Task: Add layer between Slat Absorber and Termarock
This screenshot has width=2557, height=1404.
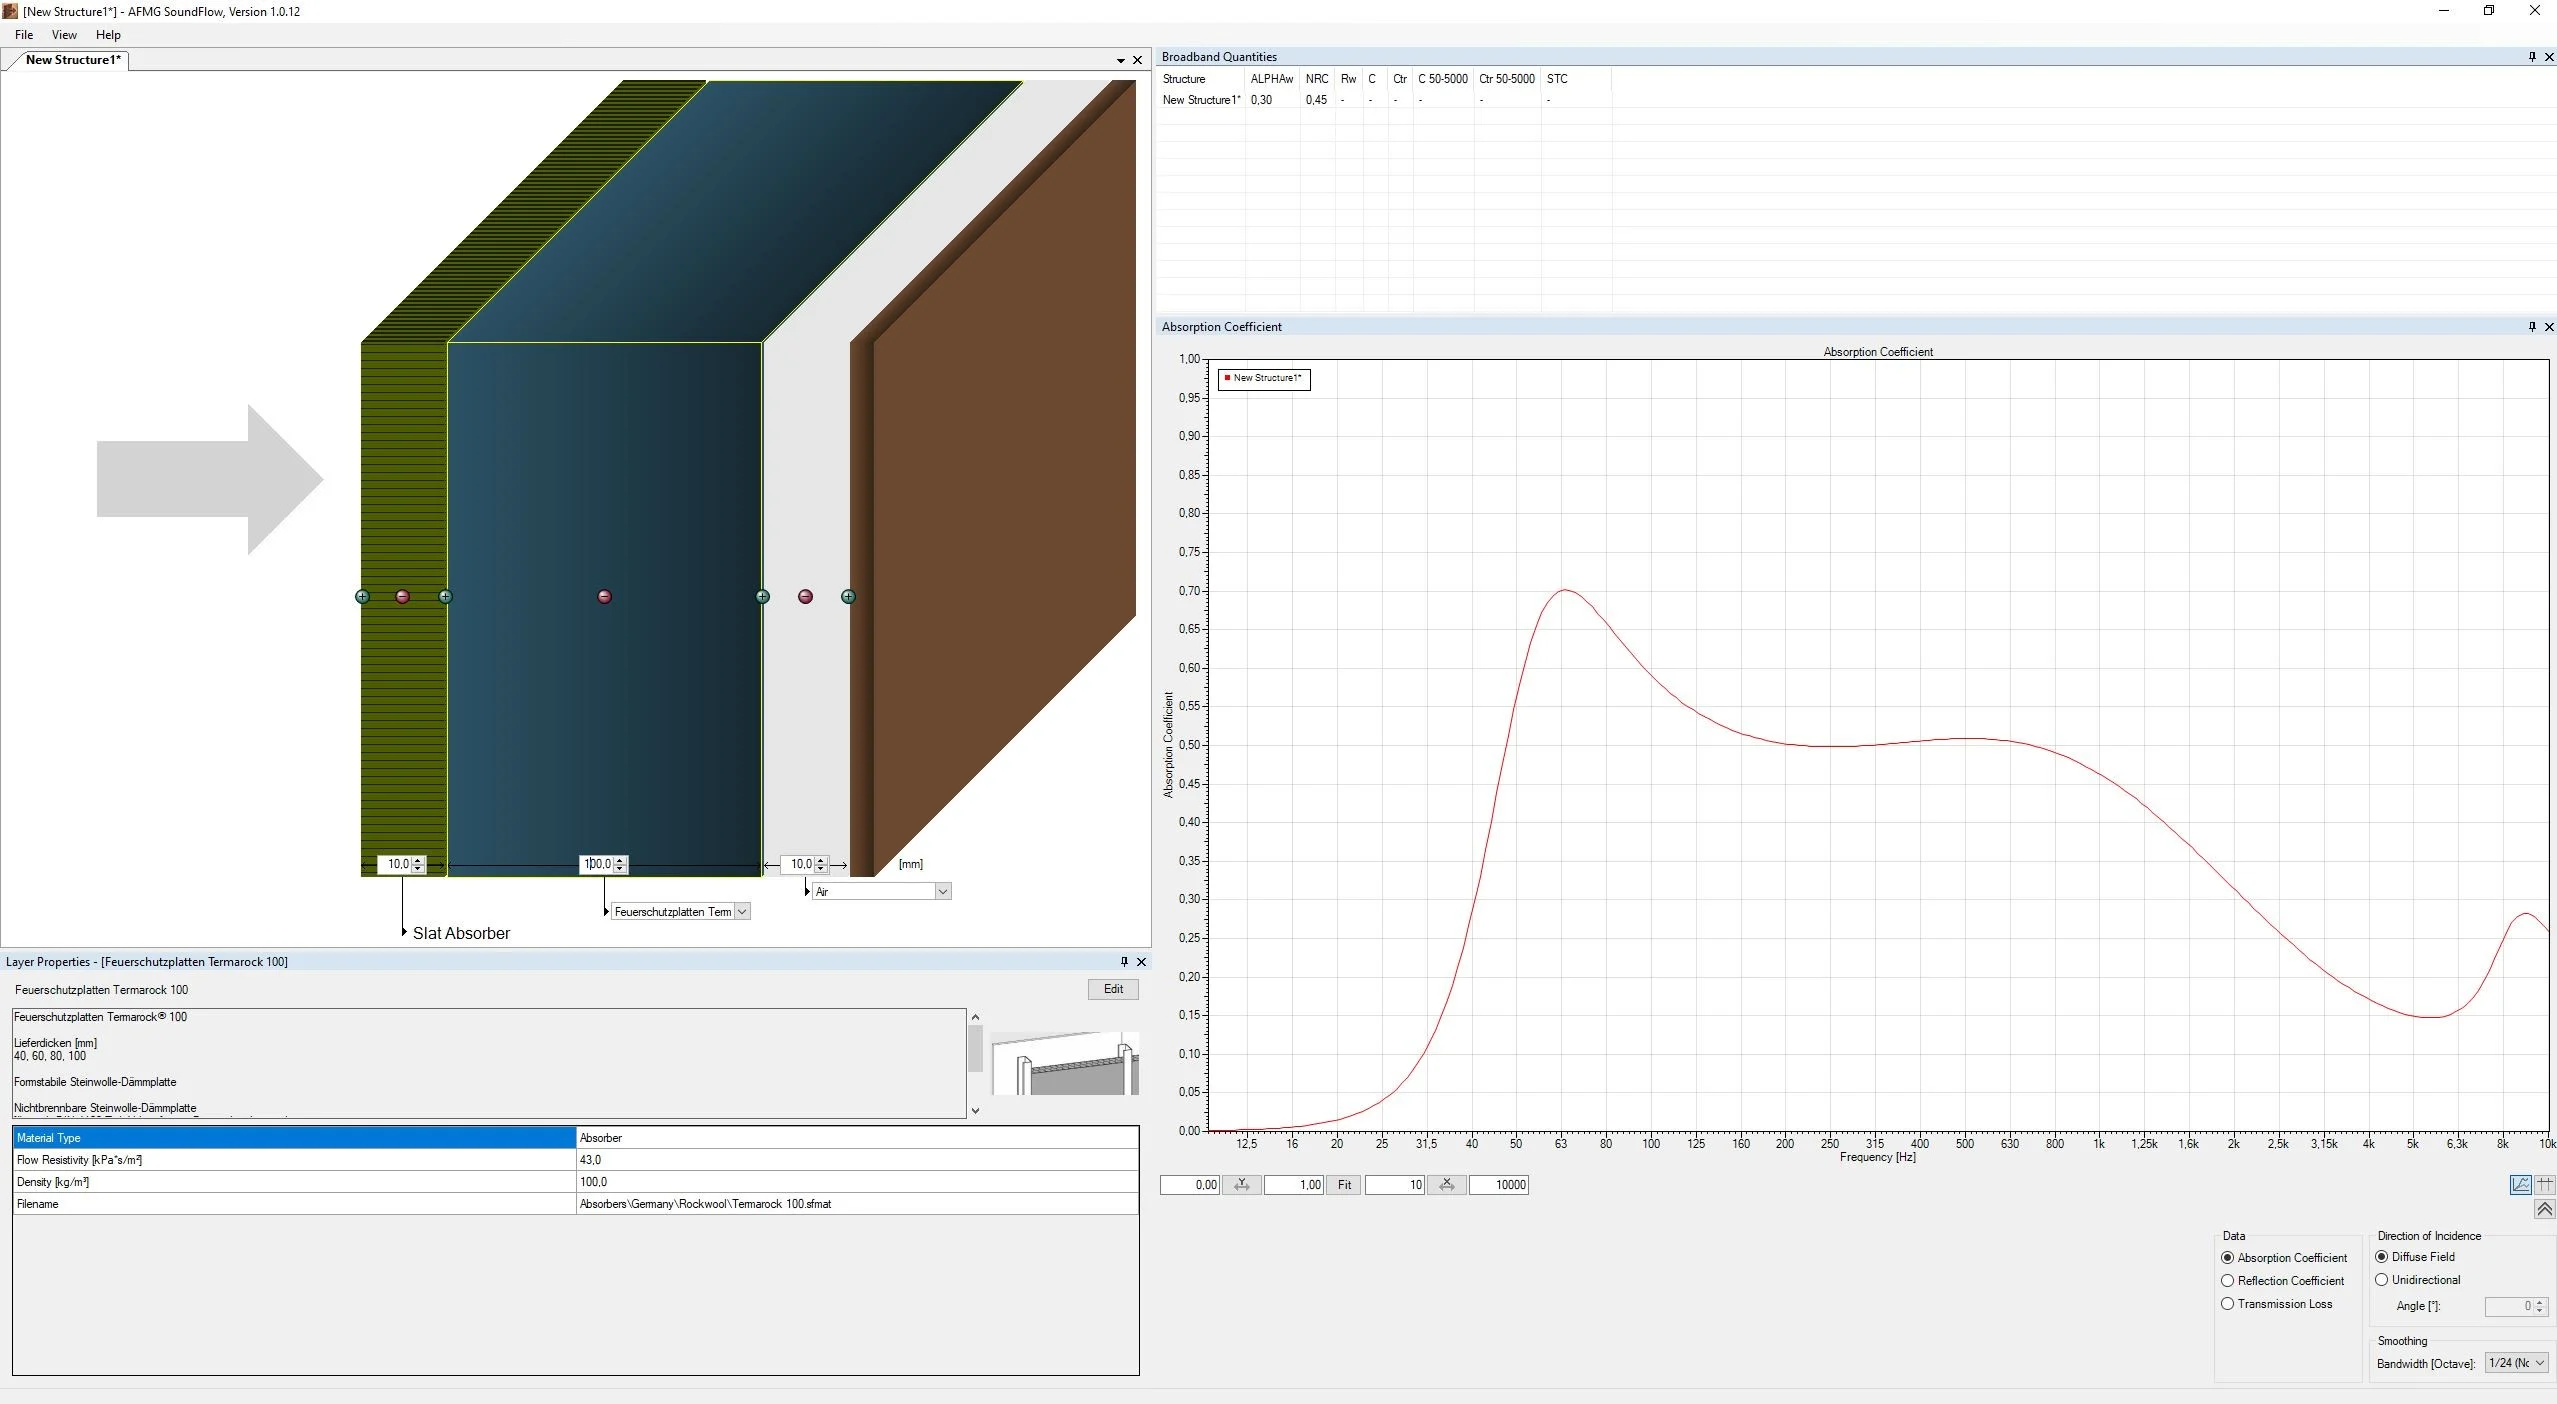Action: click(x=445, y=597)
